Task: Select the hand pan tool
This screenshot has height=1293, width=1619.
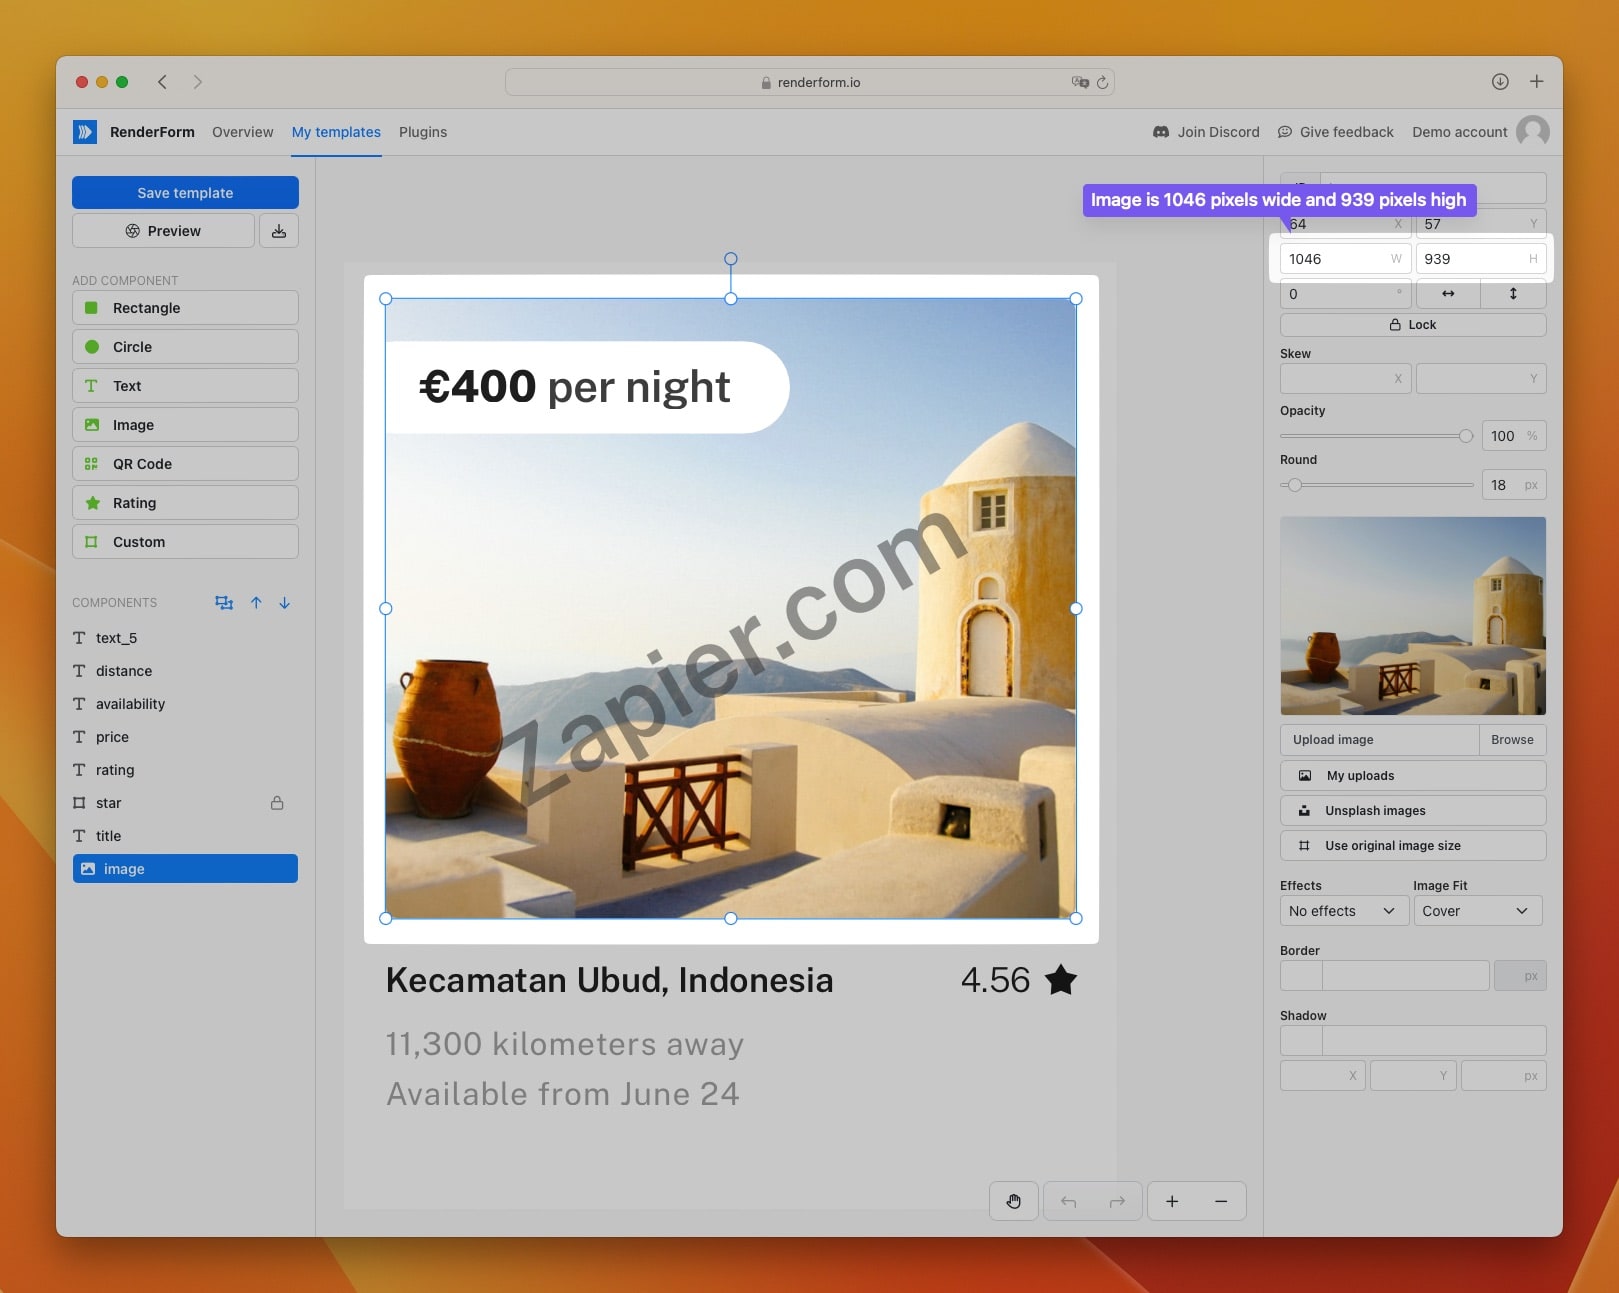Action: pyautogui.click(x=1014, y=1201)
